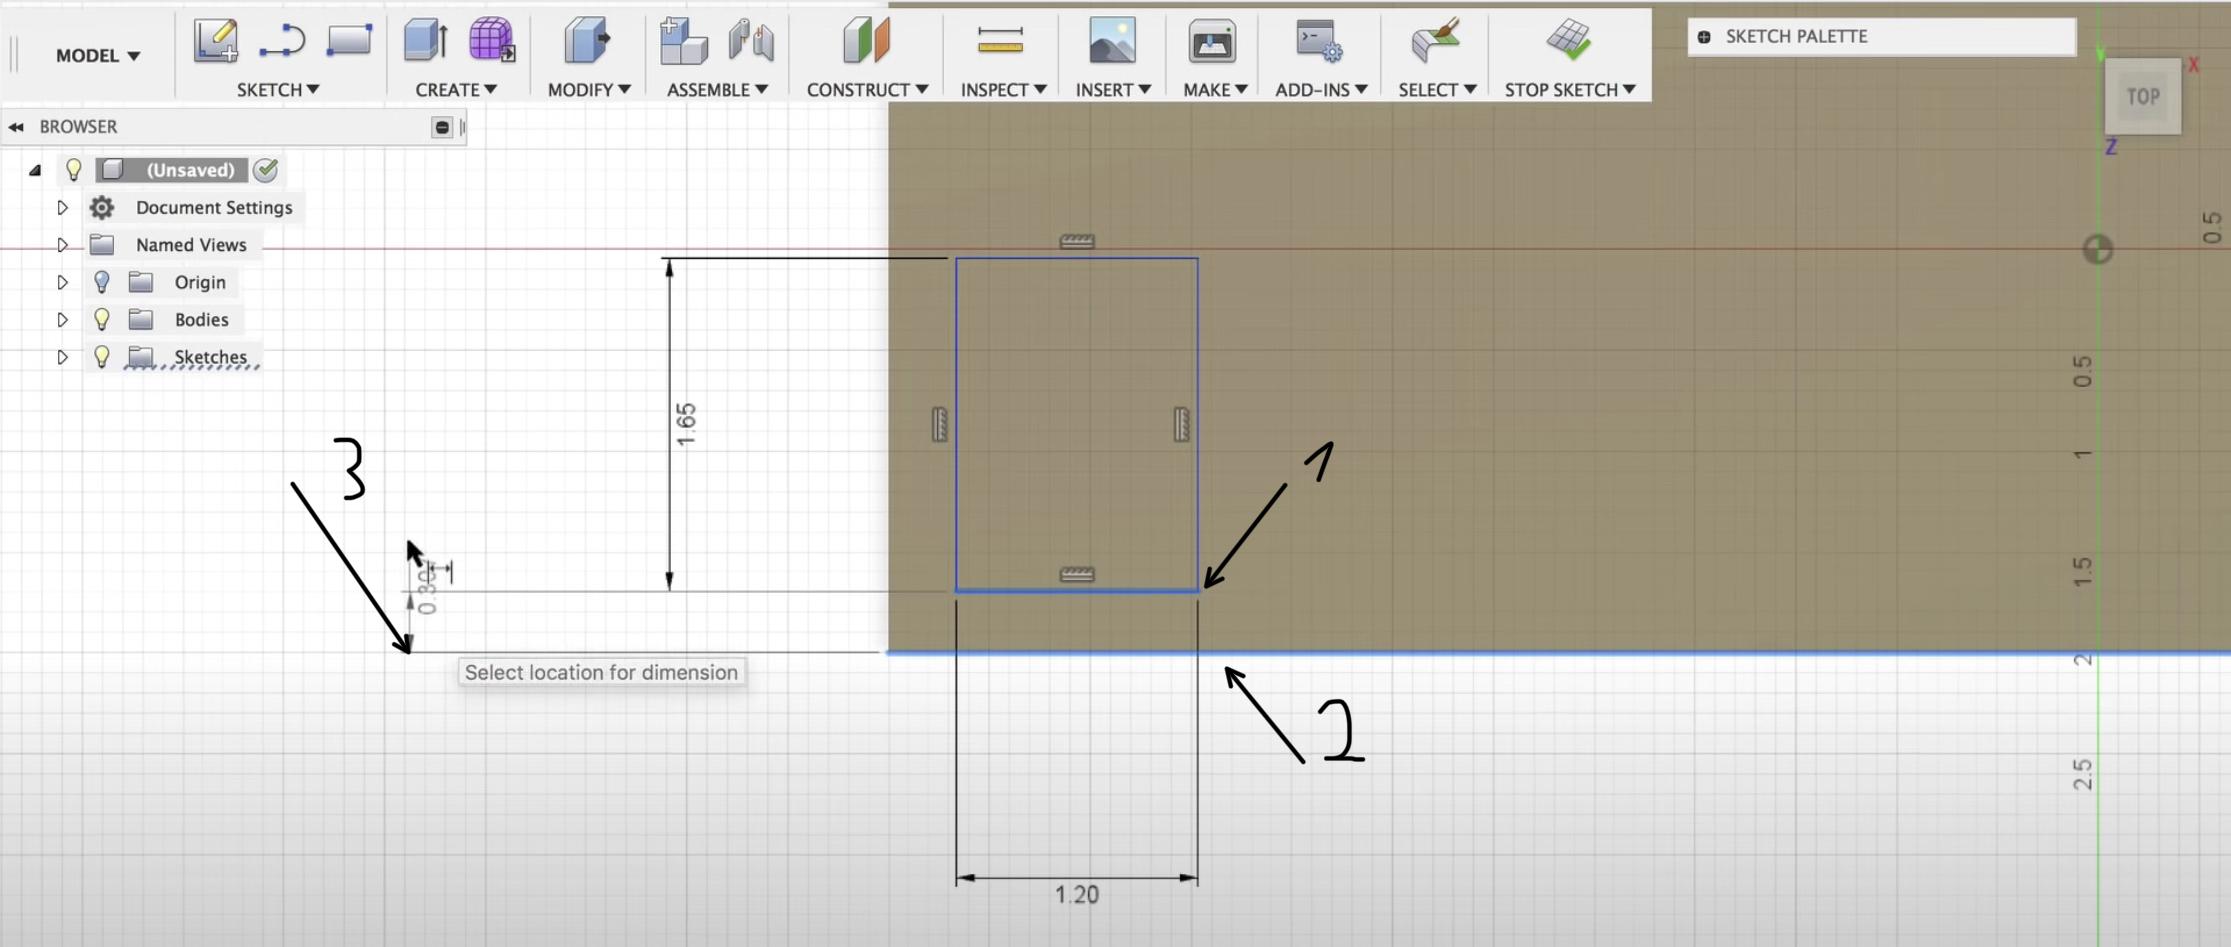The width and height of the screenshot is (2231, 947).
Task: Click the Extrude tool icon
Action: click(x=425, y=41)
